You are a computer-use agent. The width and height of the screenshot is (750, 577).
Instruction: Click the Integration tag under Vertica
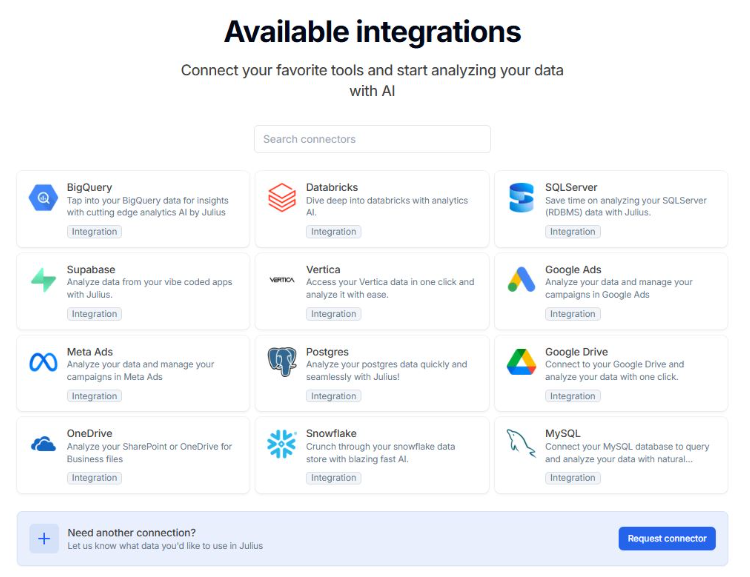pos(333,314)
